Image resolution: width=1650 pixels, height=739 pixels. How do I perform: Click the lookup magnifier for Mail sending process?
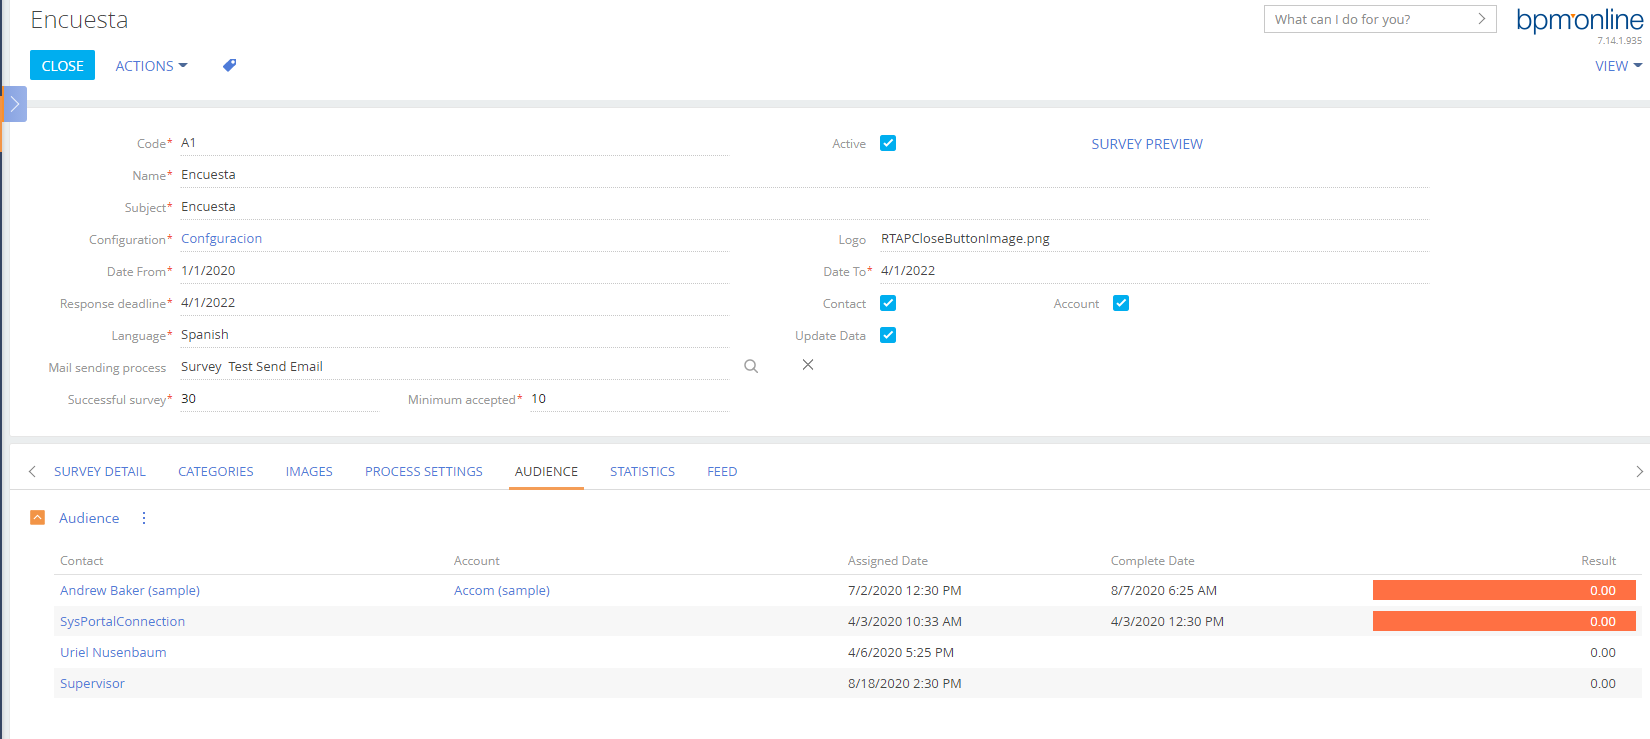coord(751,367)
